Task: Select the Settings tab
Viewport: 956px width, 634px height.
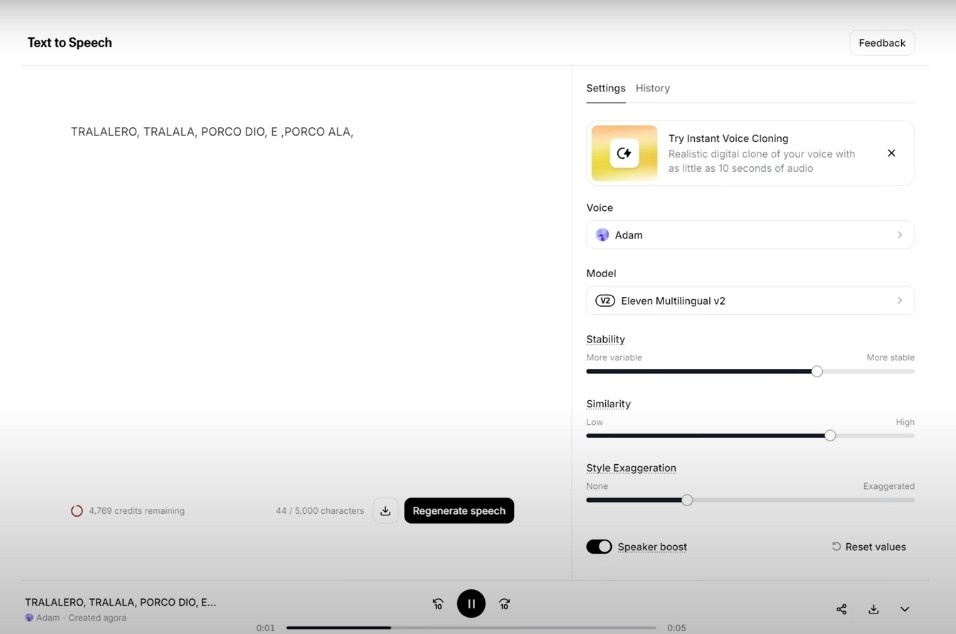Action: (605, 88)
